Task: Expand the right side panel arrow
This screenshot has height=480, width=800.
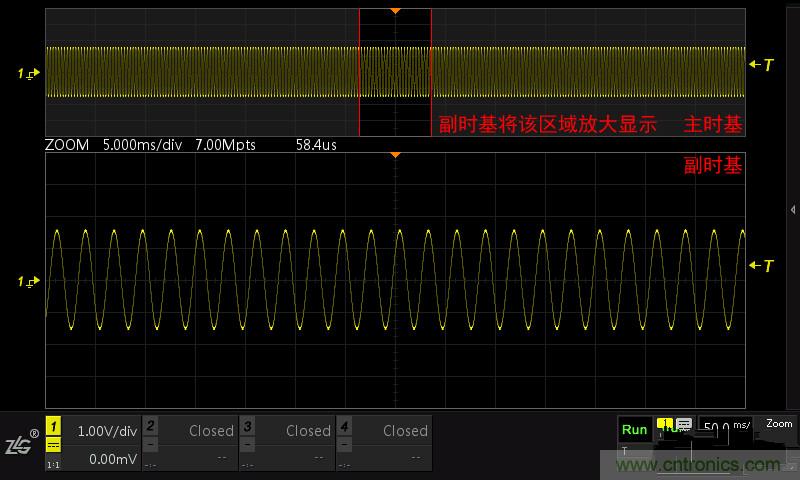Action: click(793, 210)
